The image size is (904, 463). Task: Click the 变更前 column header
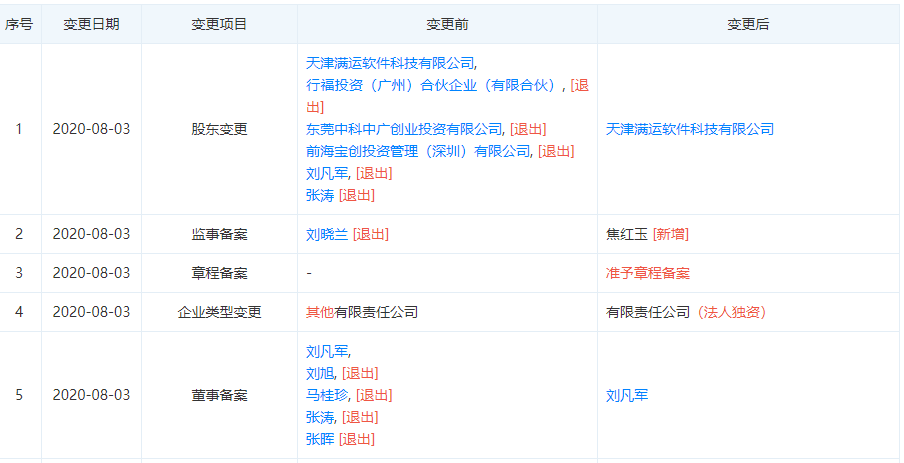[447, 24]
